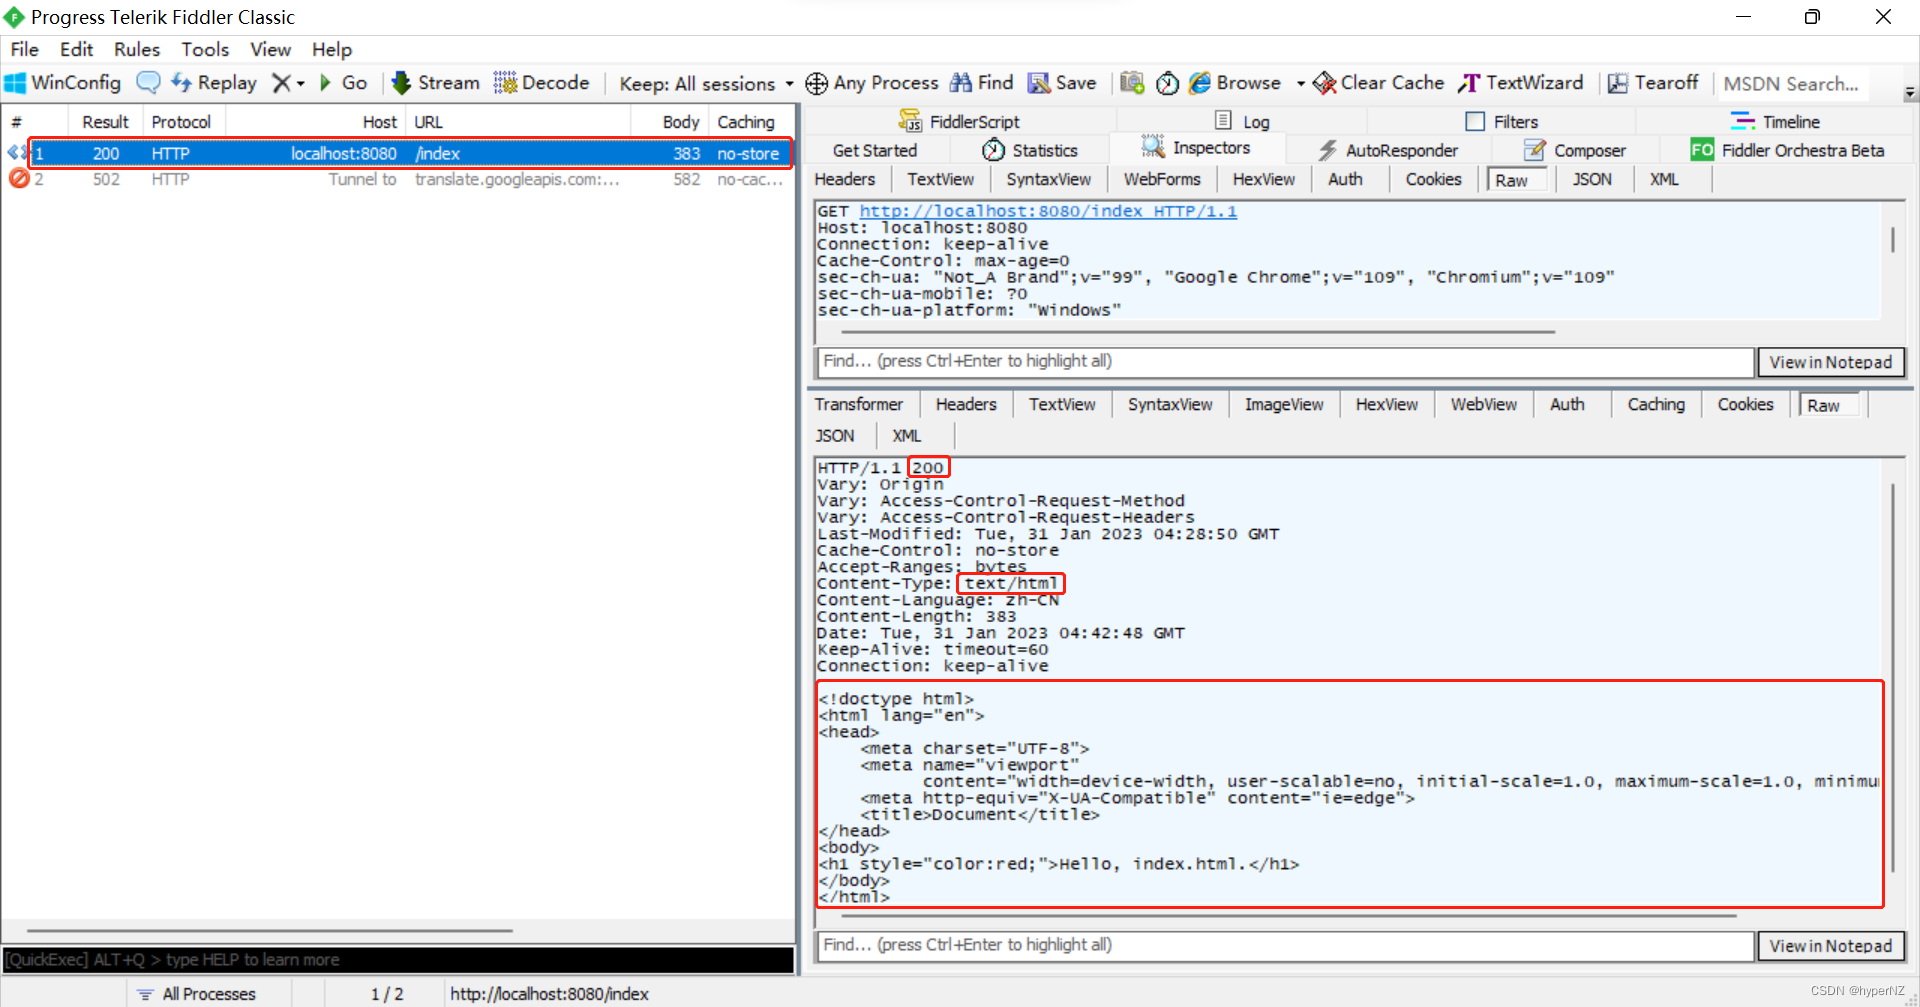Open Find sessions binoculars
The width and height of the screenshot is (1920, 1007).
click(982, 83)
